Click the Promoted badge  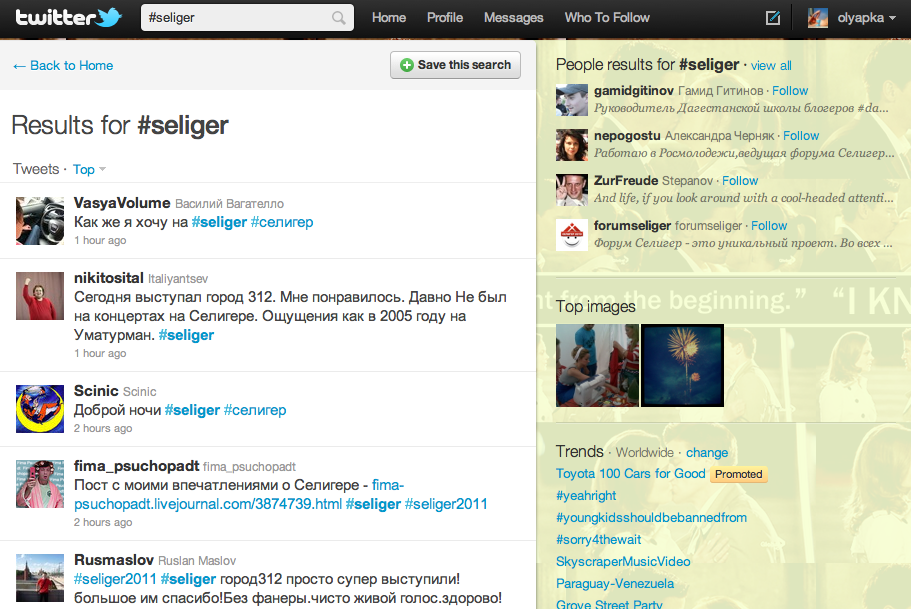point(738,474)
